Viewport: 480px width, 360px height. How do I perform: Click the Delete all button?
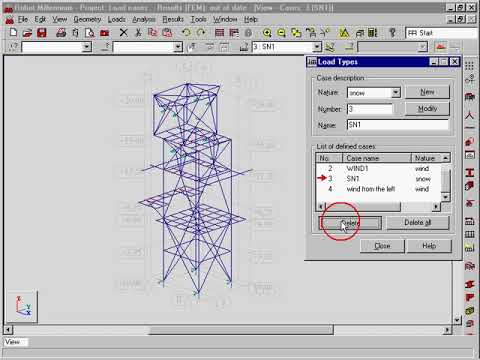click(418, 223)
